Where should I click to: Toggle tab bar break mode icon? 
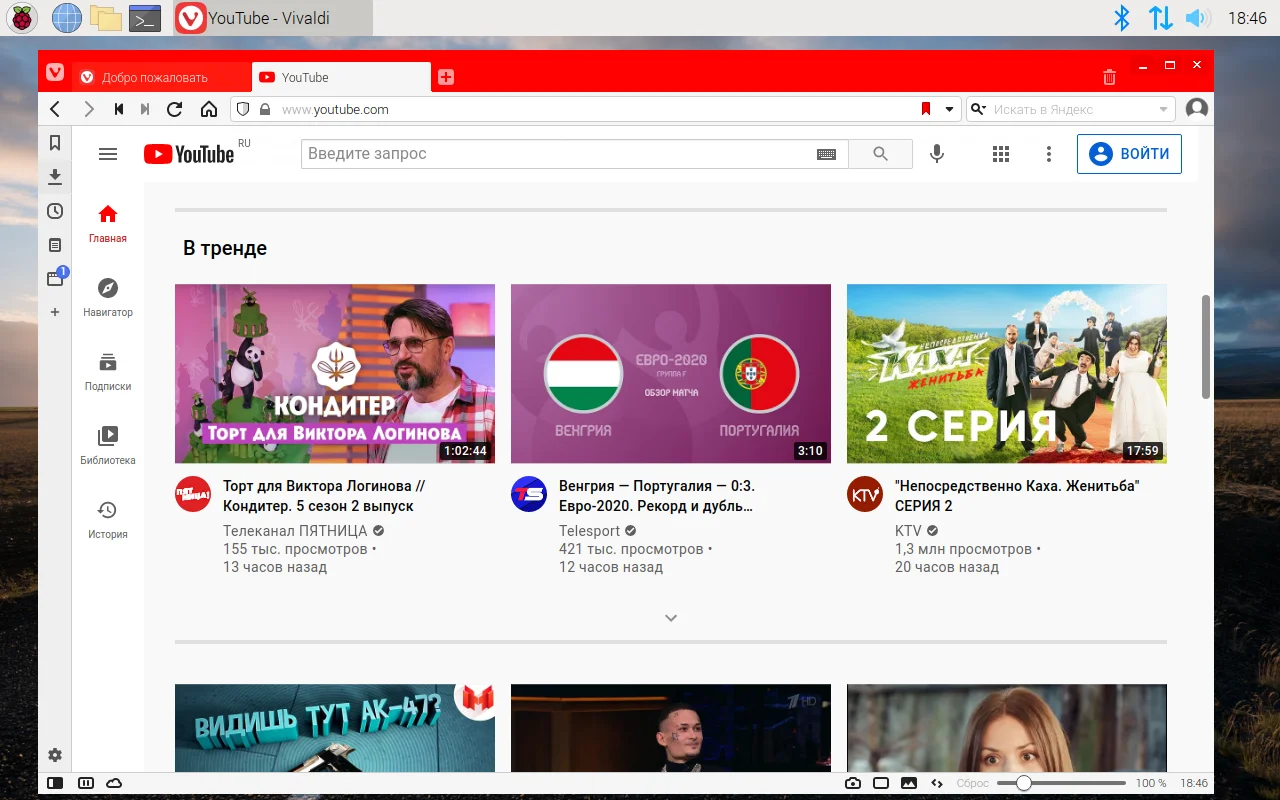tap(86, 783)
